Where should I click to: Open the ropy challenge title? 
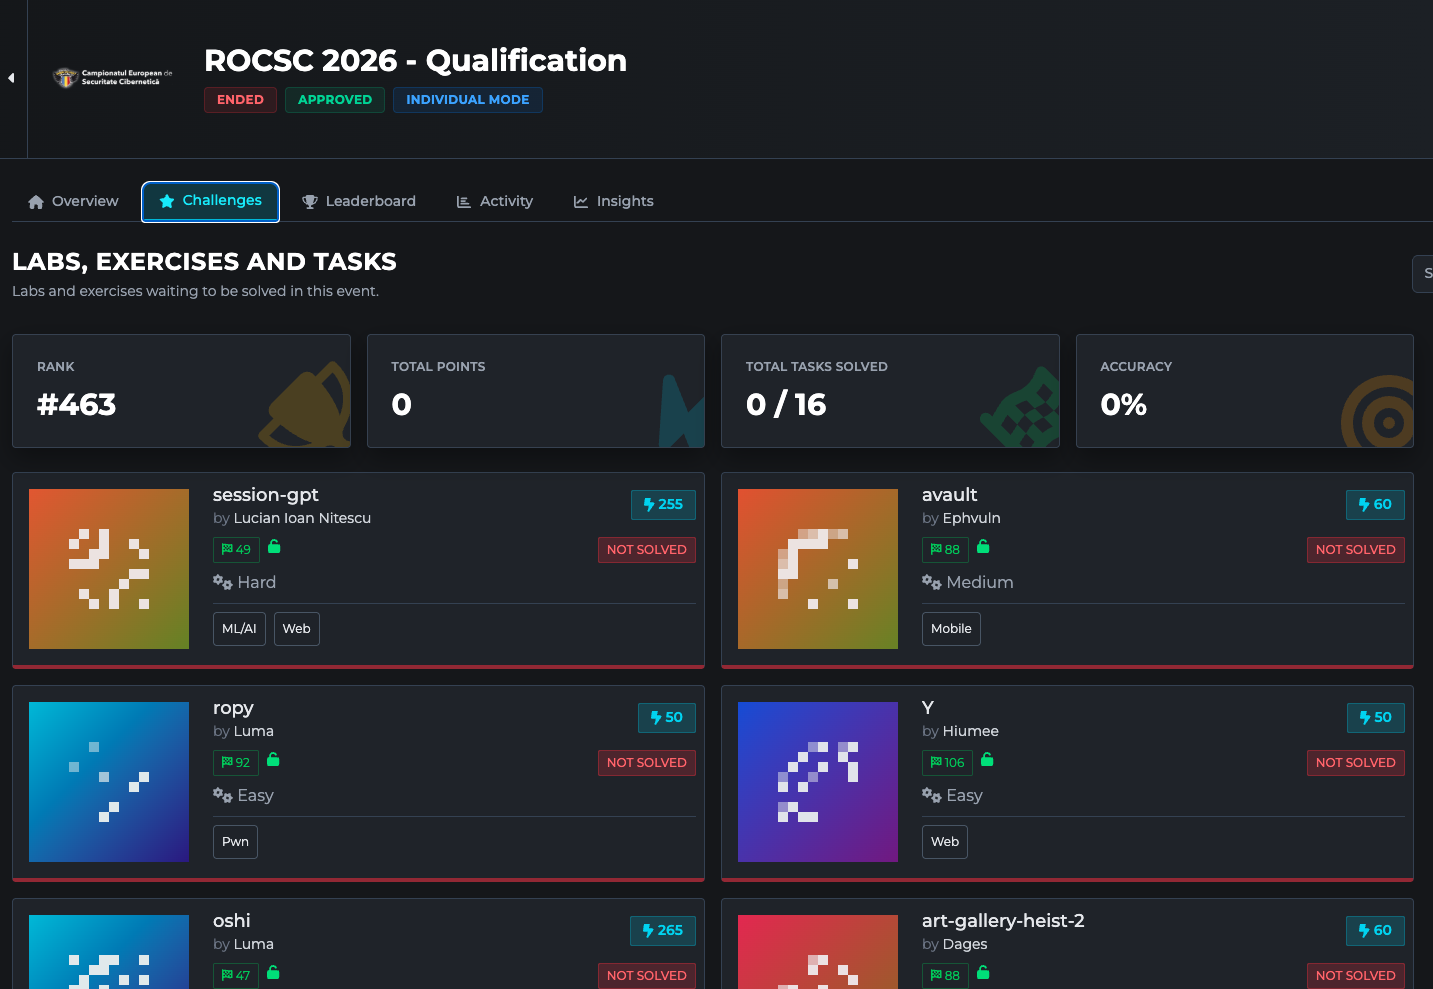(233, 708)
